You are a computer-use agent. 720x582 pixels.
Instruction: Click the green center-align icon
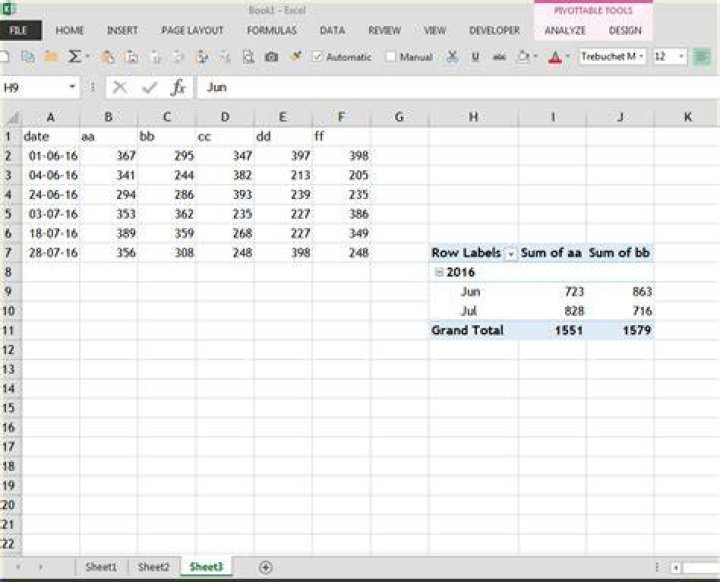(702, 57)
